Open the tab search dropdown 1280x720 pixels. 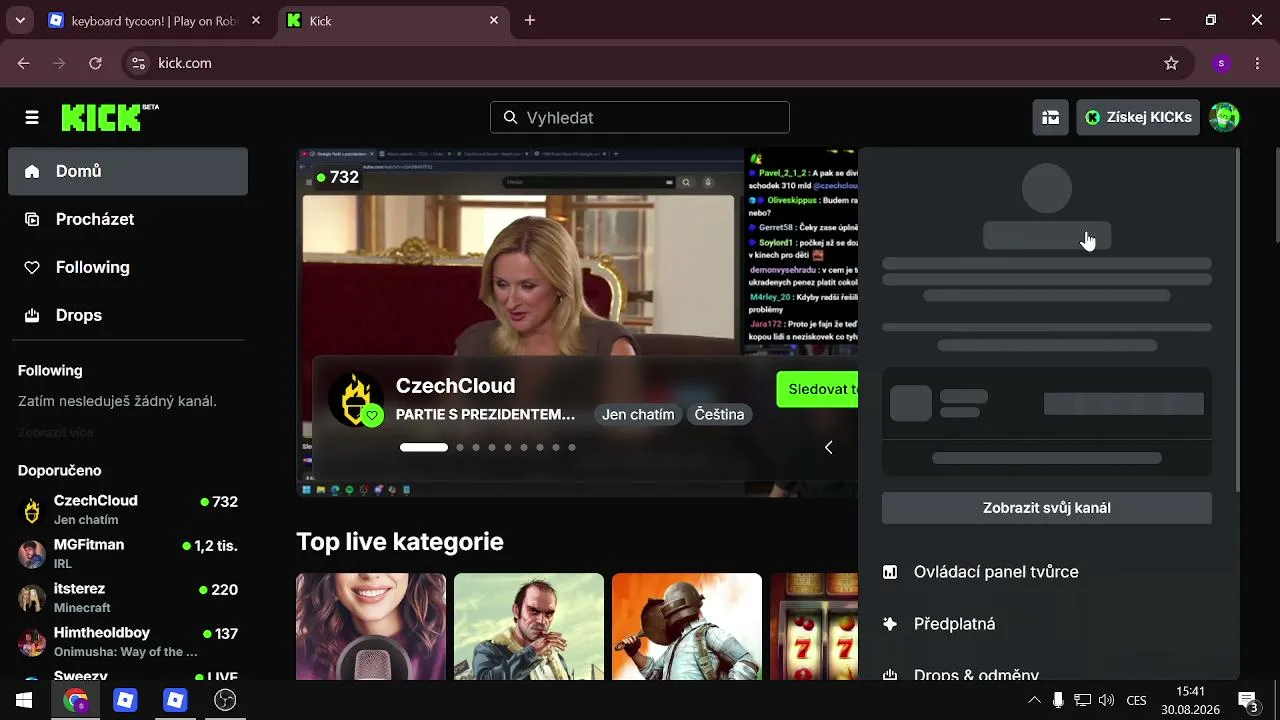click(20, 21)
